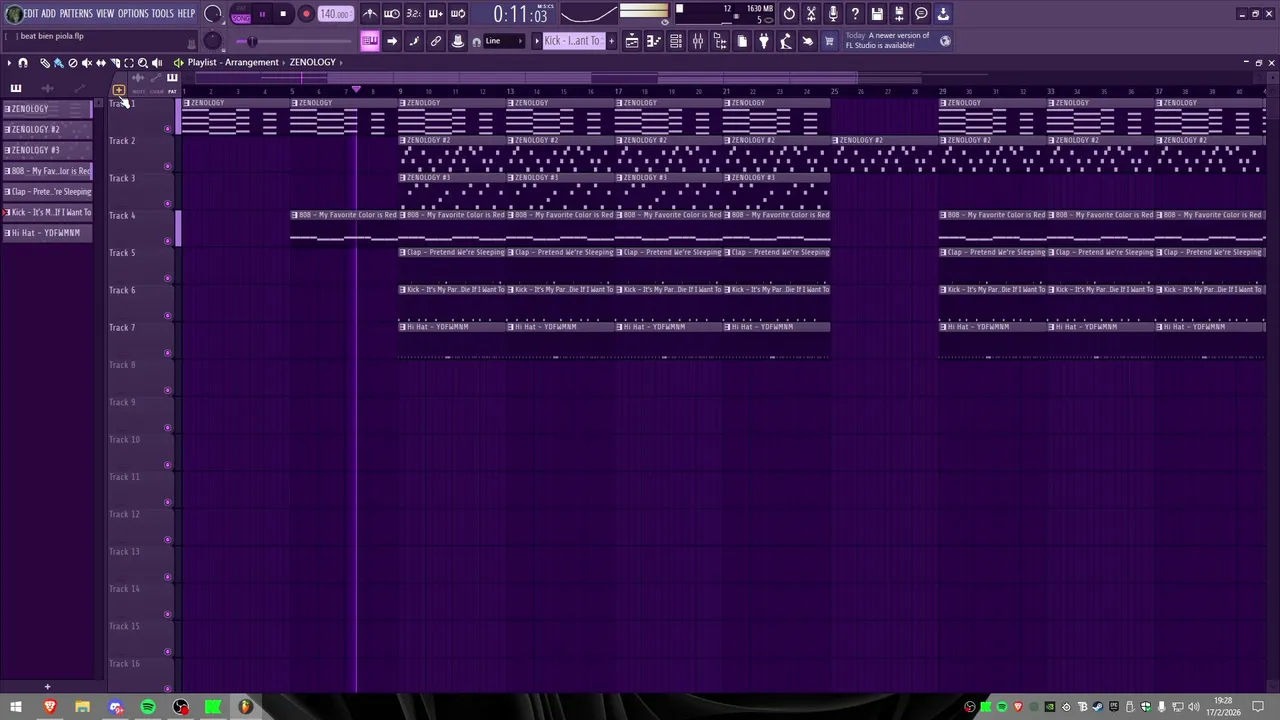Select ZENOLOGY #2 in the pattern picker
Screen dimensions: 1280x720
(x=47, y=129)
